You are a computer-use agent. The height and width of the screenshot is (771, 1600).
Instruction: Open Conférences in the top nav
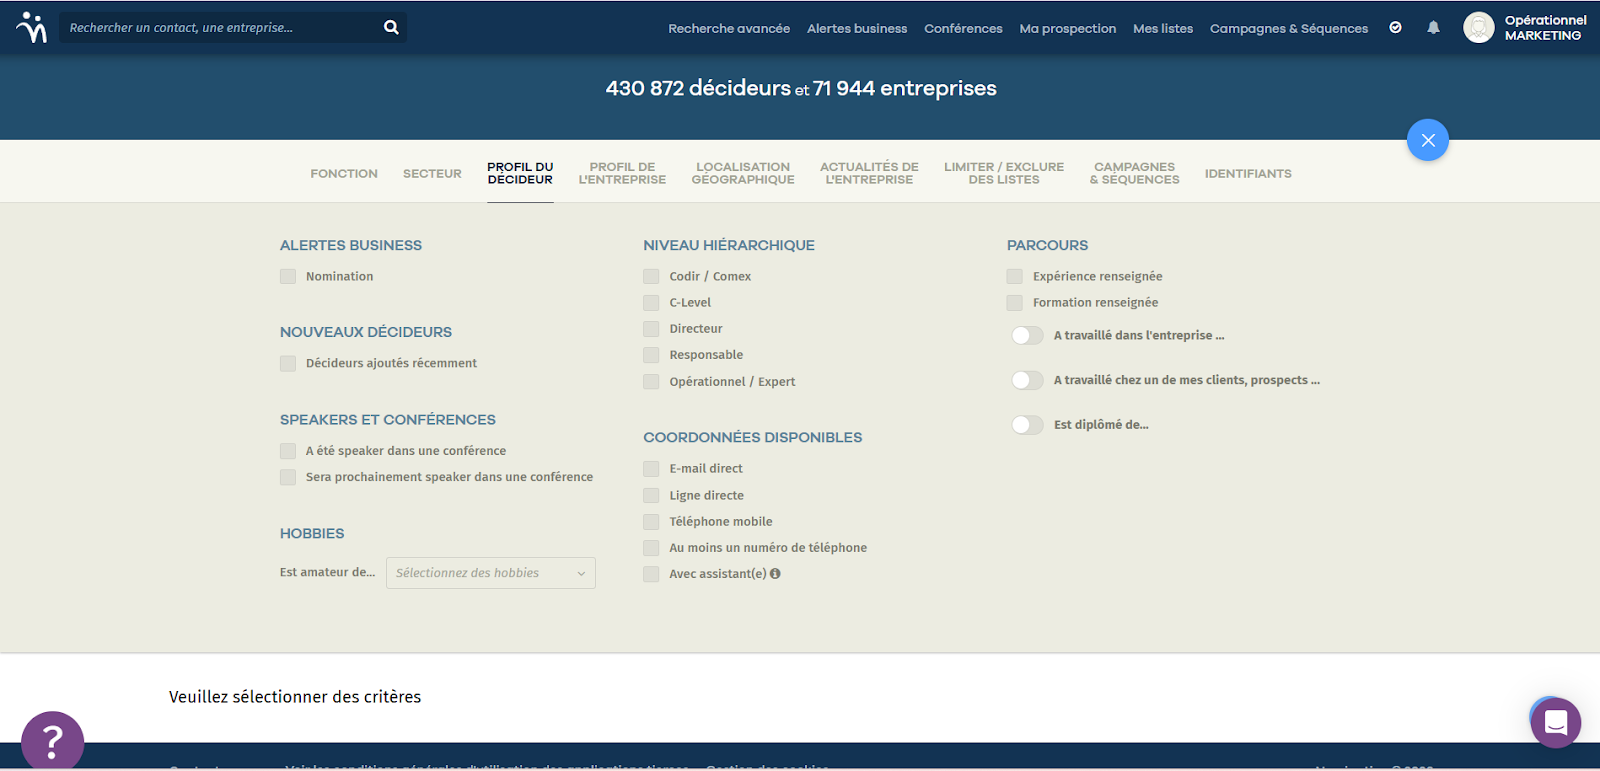(x=963, y=29)
